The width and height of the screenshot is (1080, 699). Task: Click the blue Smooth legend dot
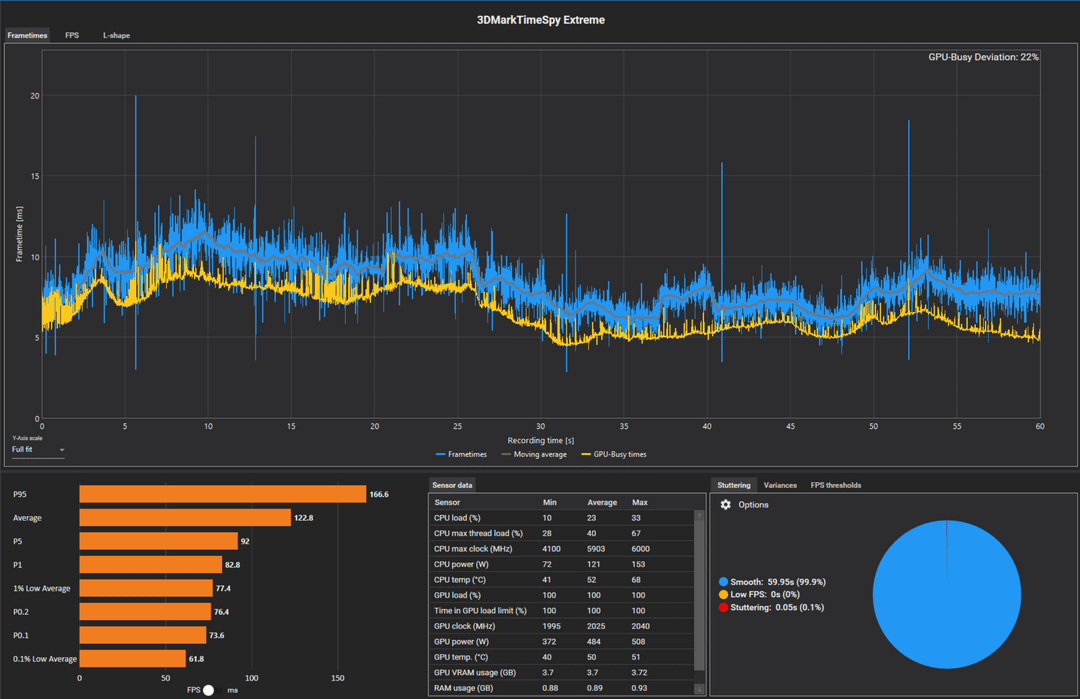[723, 582]
